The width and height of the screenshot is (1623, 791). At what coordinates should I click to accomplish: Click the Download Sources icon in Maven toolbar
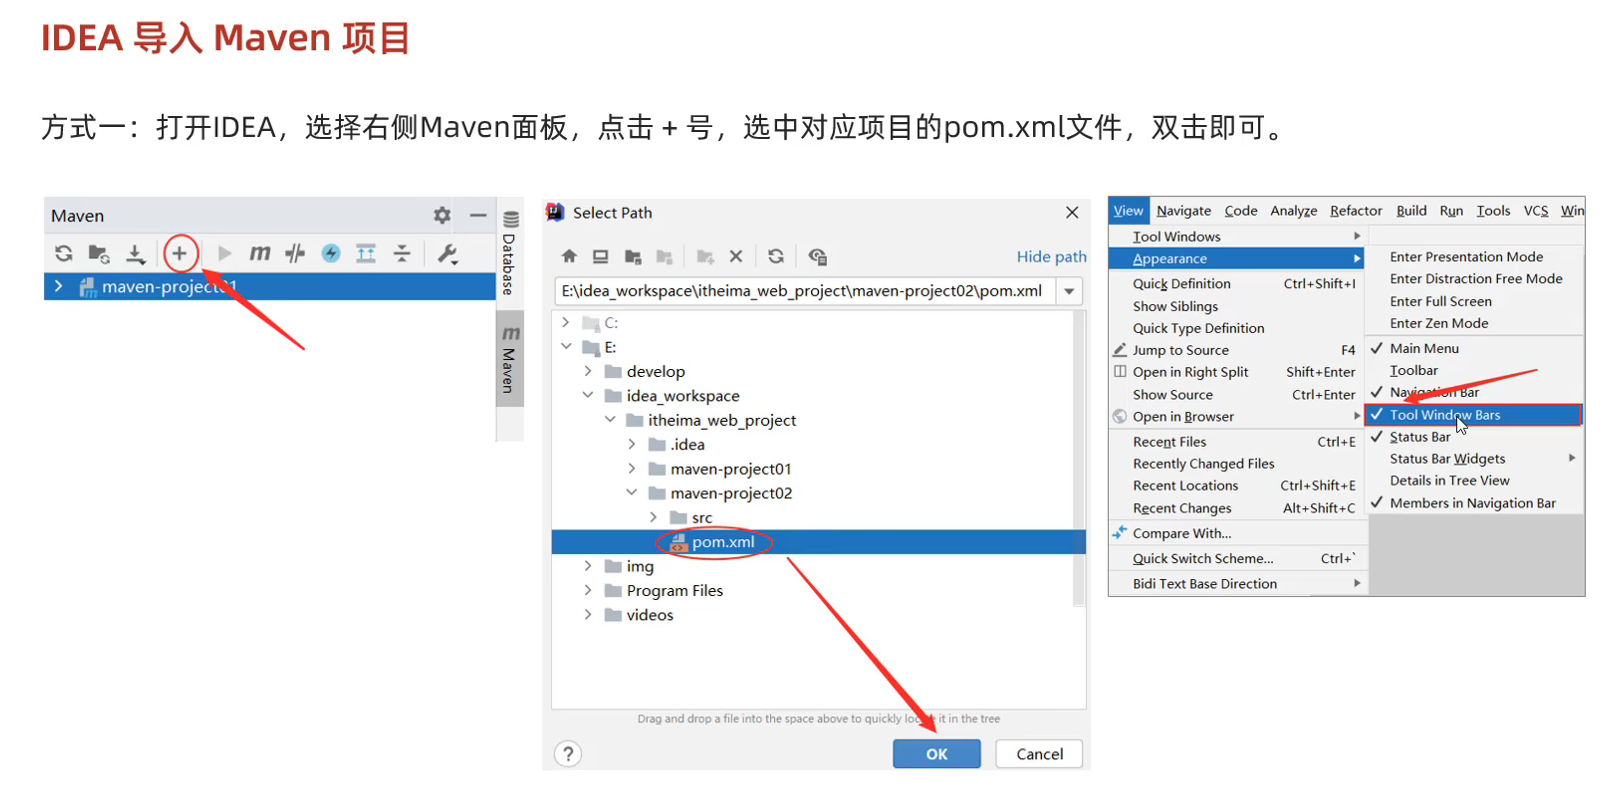click(135, 254)
